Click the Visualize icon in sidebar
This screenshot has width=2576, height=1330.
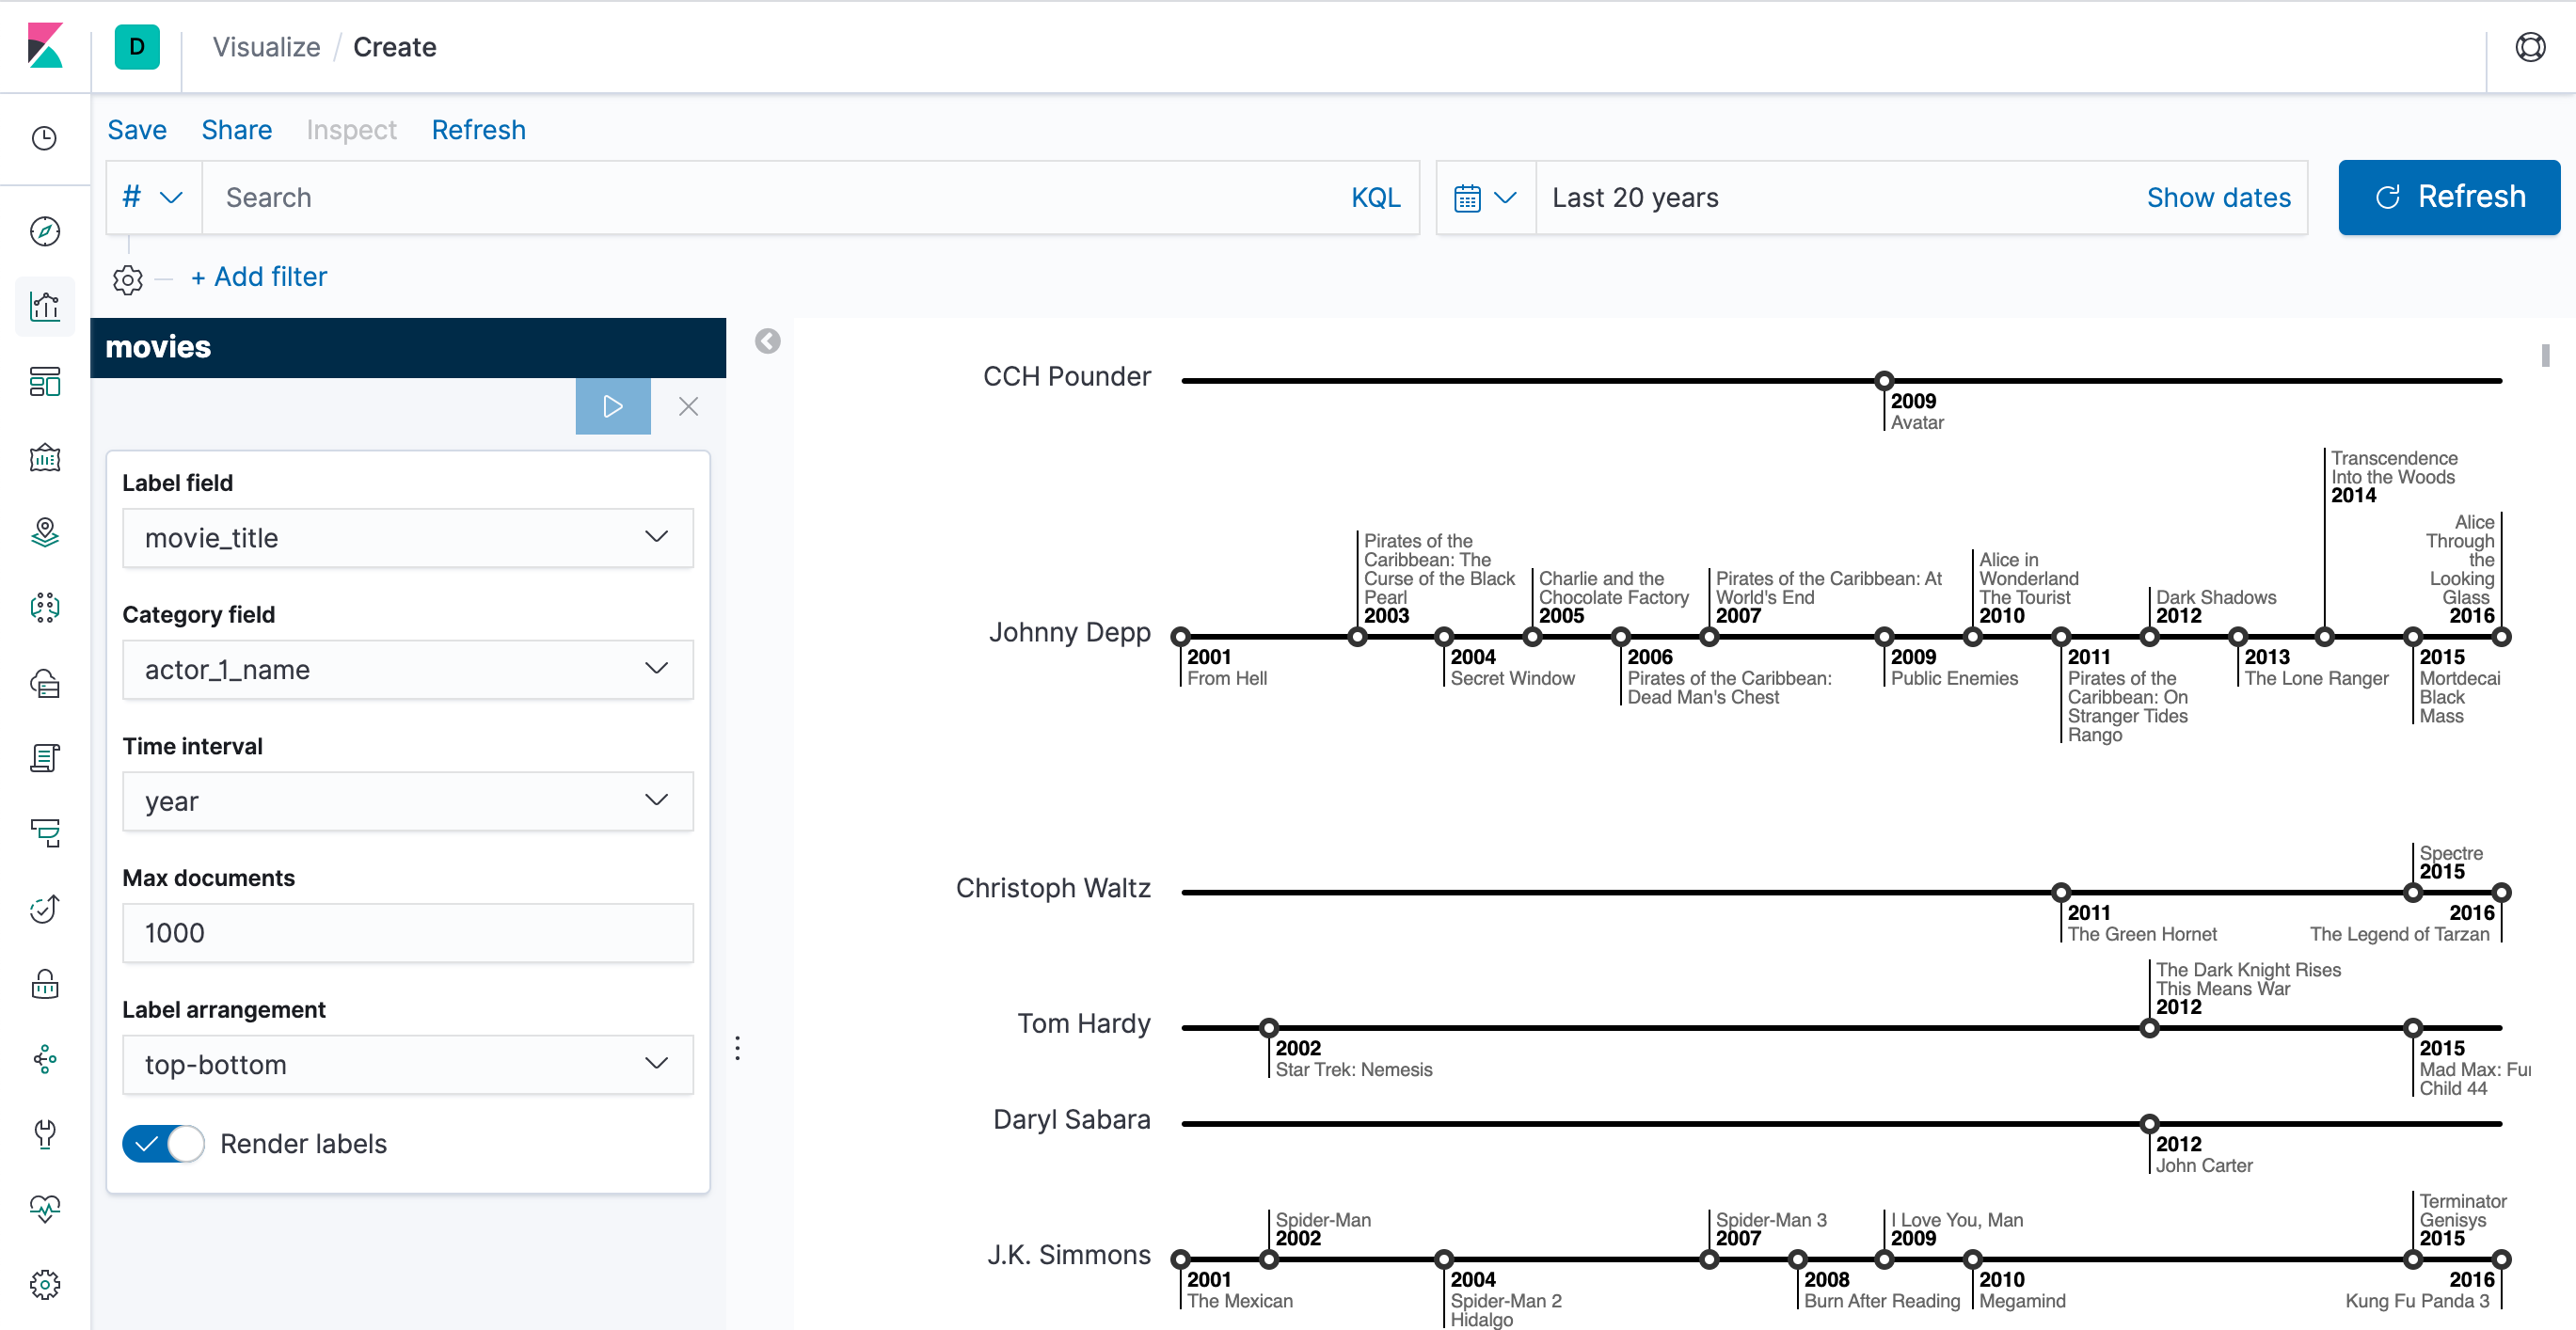46,306
